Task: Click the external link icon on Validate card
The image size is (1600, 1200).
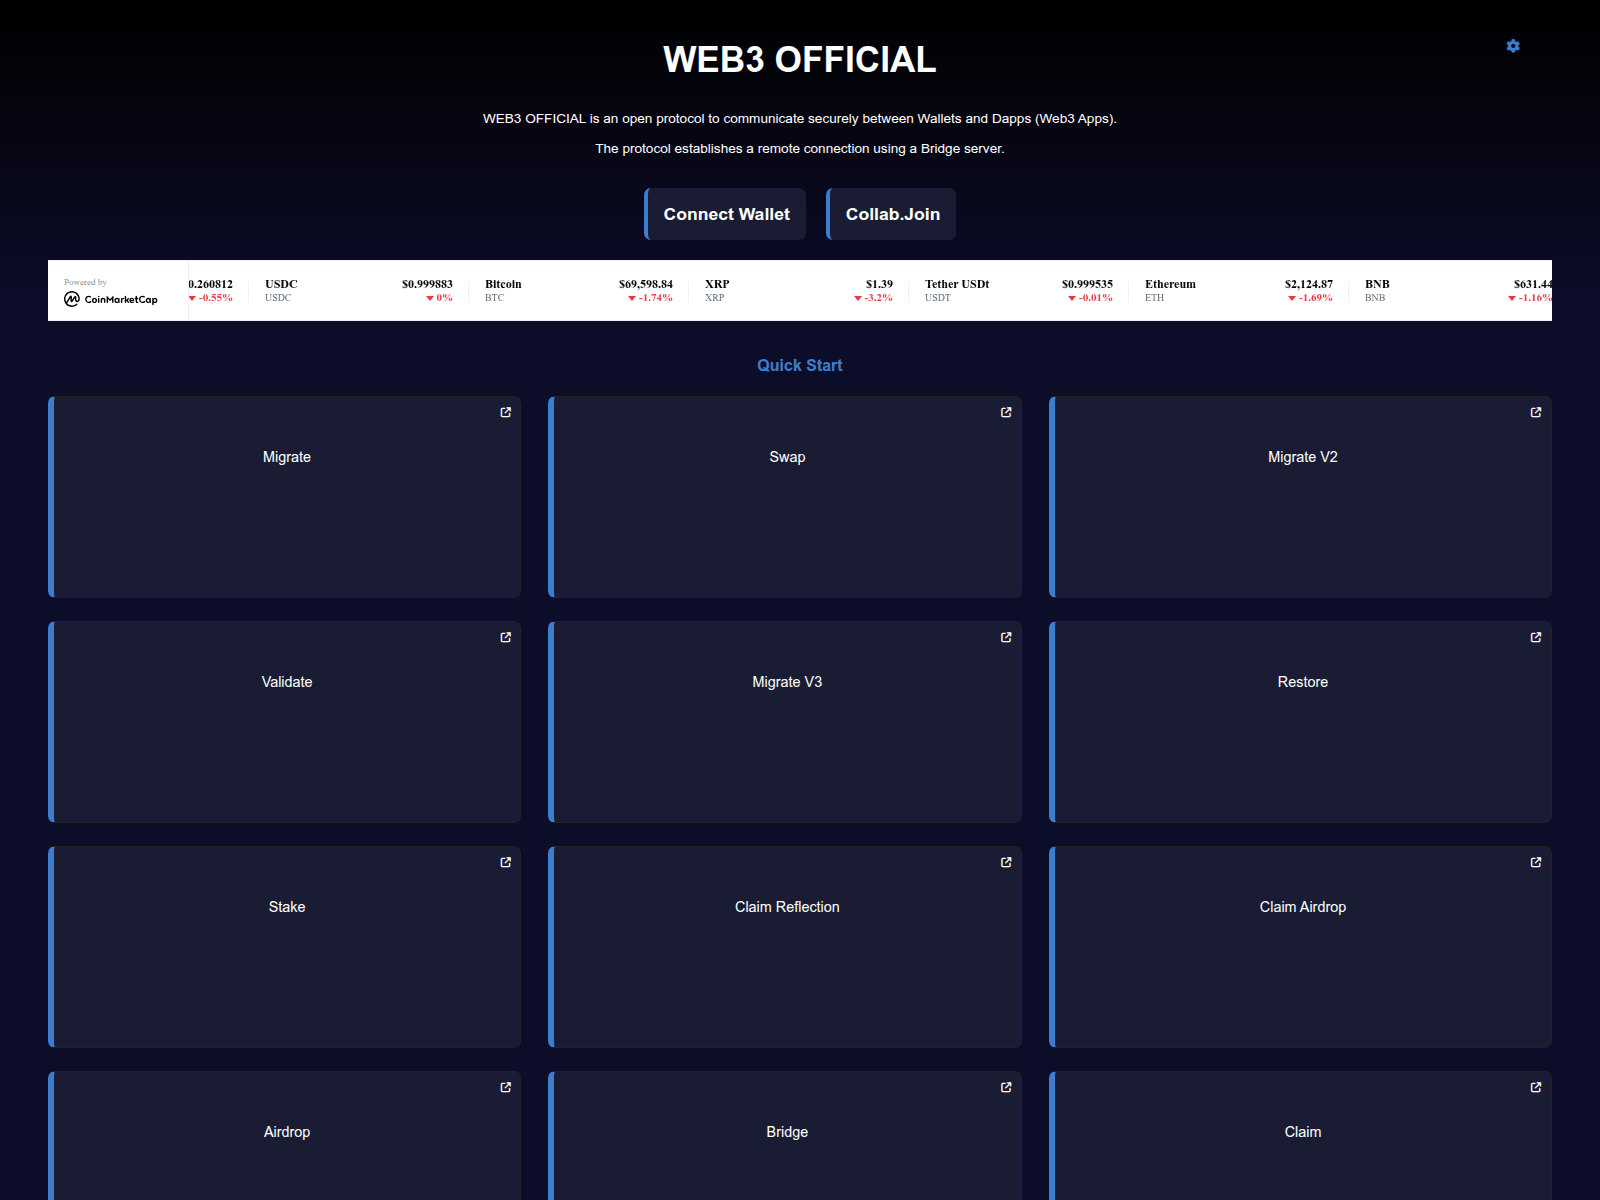Action: click(506, 637)
